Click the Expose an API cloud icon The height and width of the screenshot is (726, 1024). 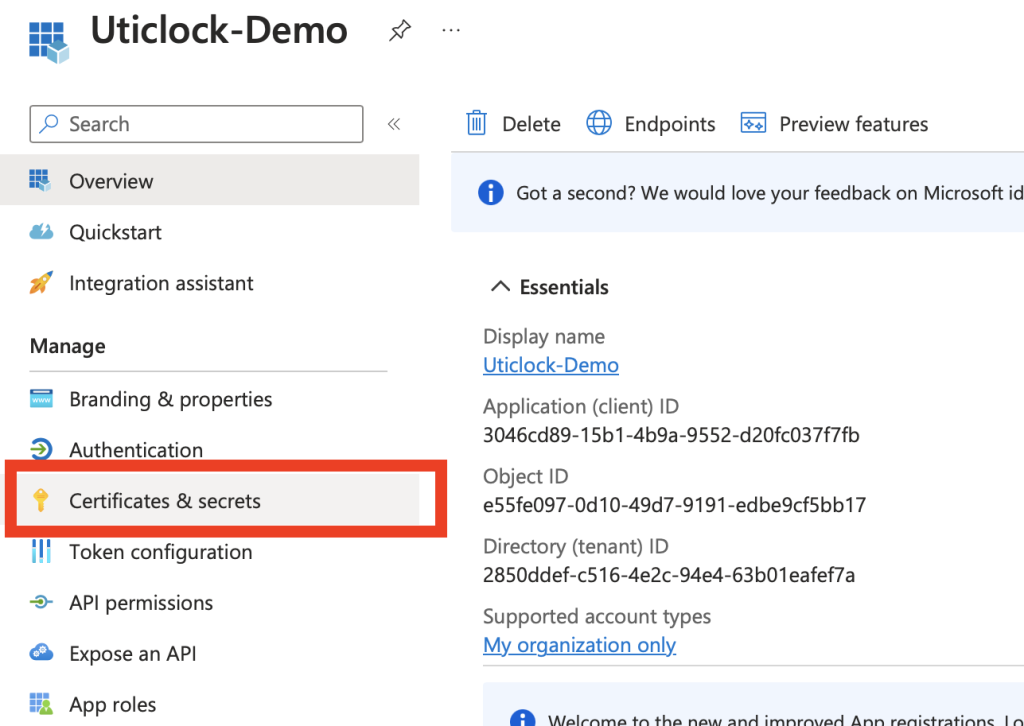pos(41,653)
